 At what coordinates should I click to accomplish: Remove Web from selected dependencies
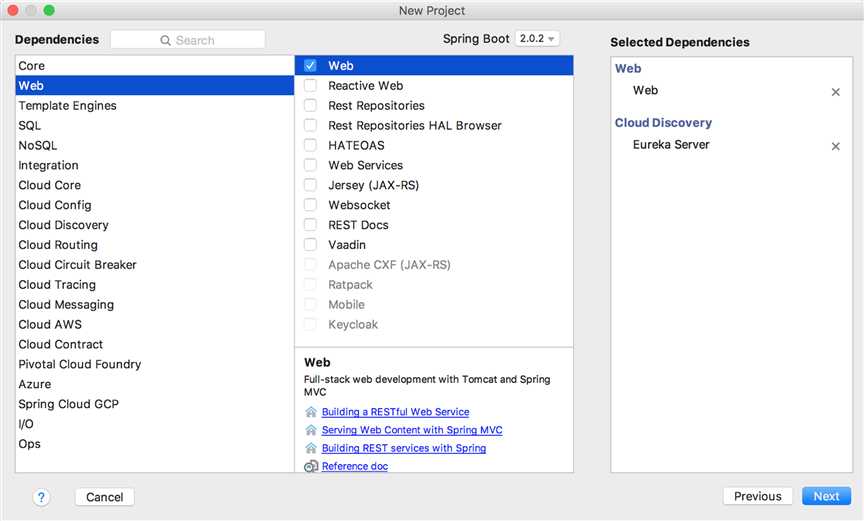[x=836, y=92]
